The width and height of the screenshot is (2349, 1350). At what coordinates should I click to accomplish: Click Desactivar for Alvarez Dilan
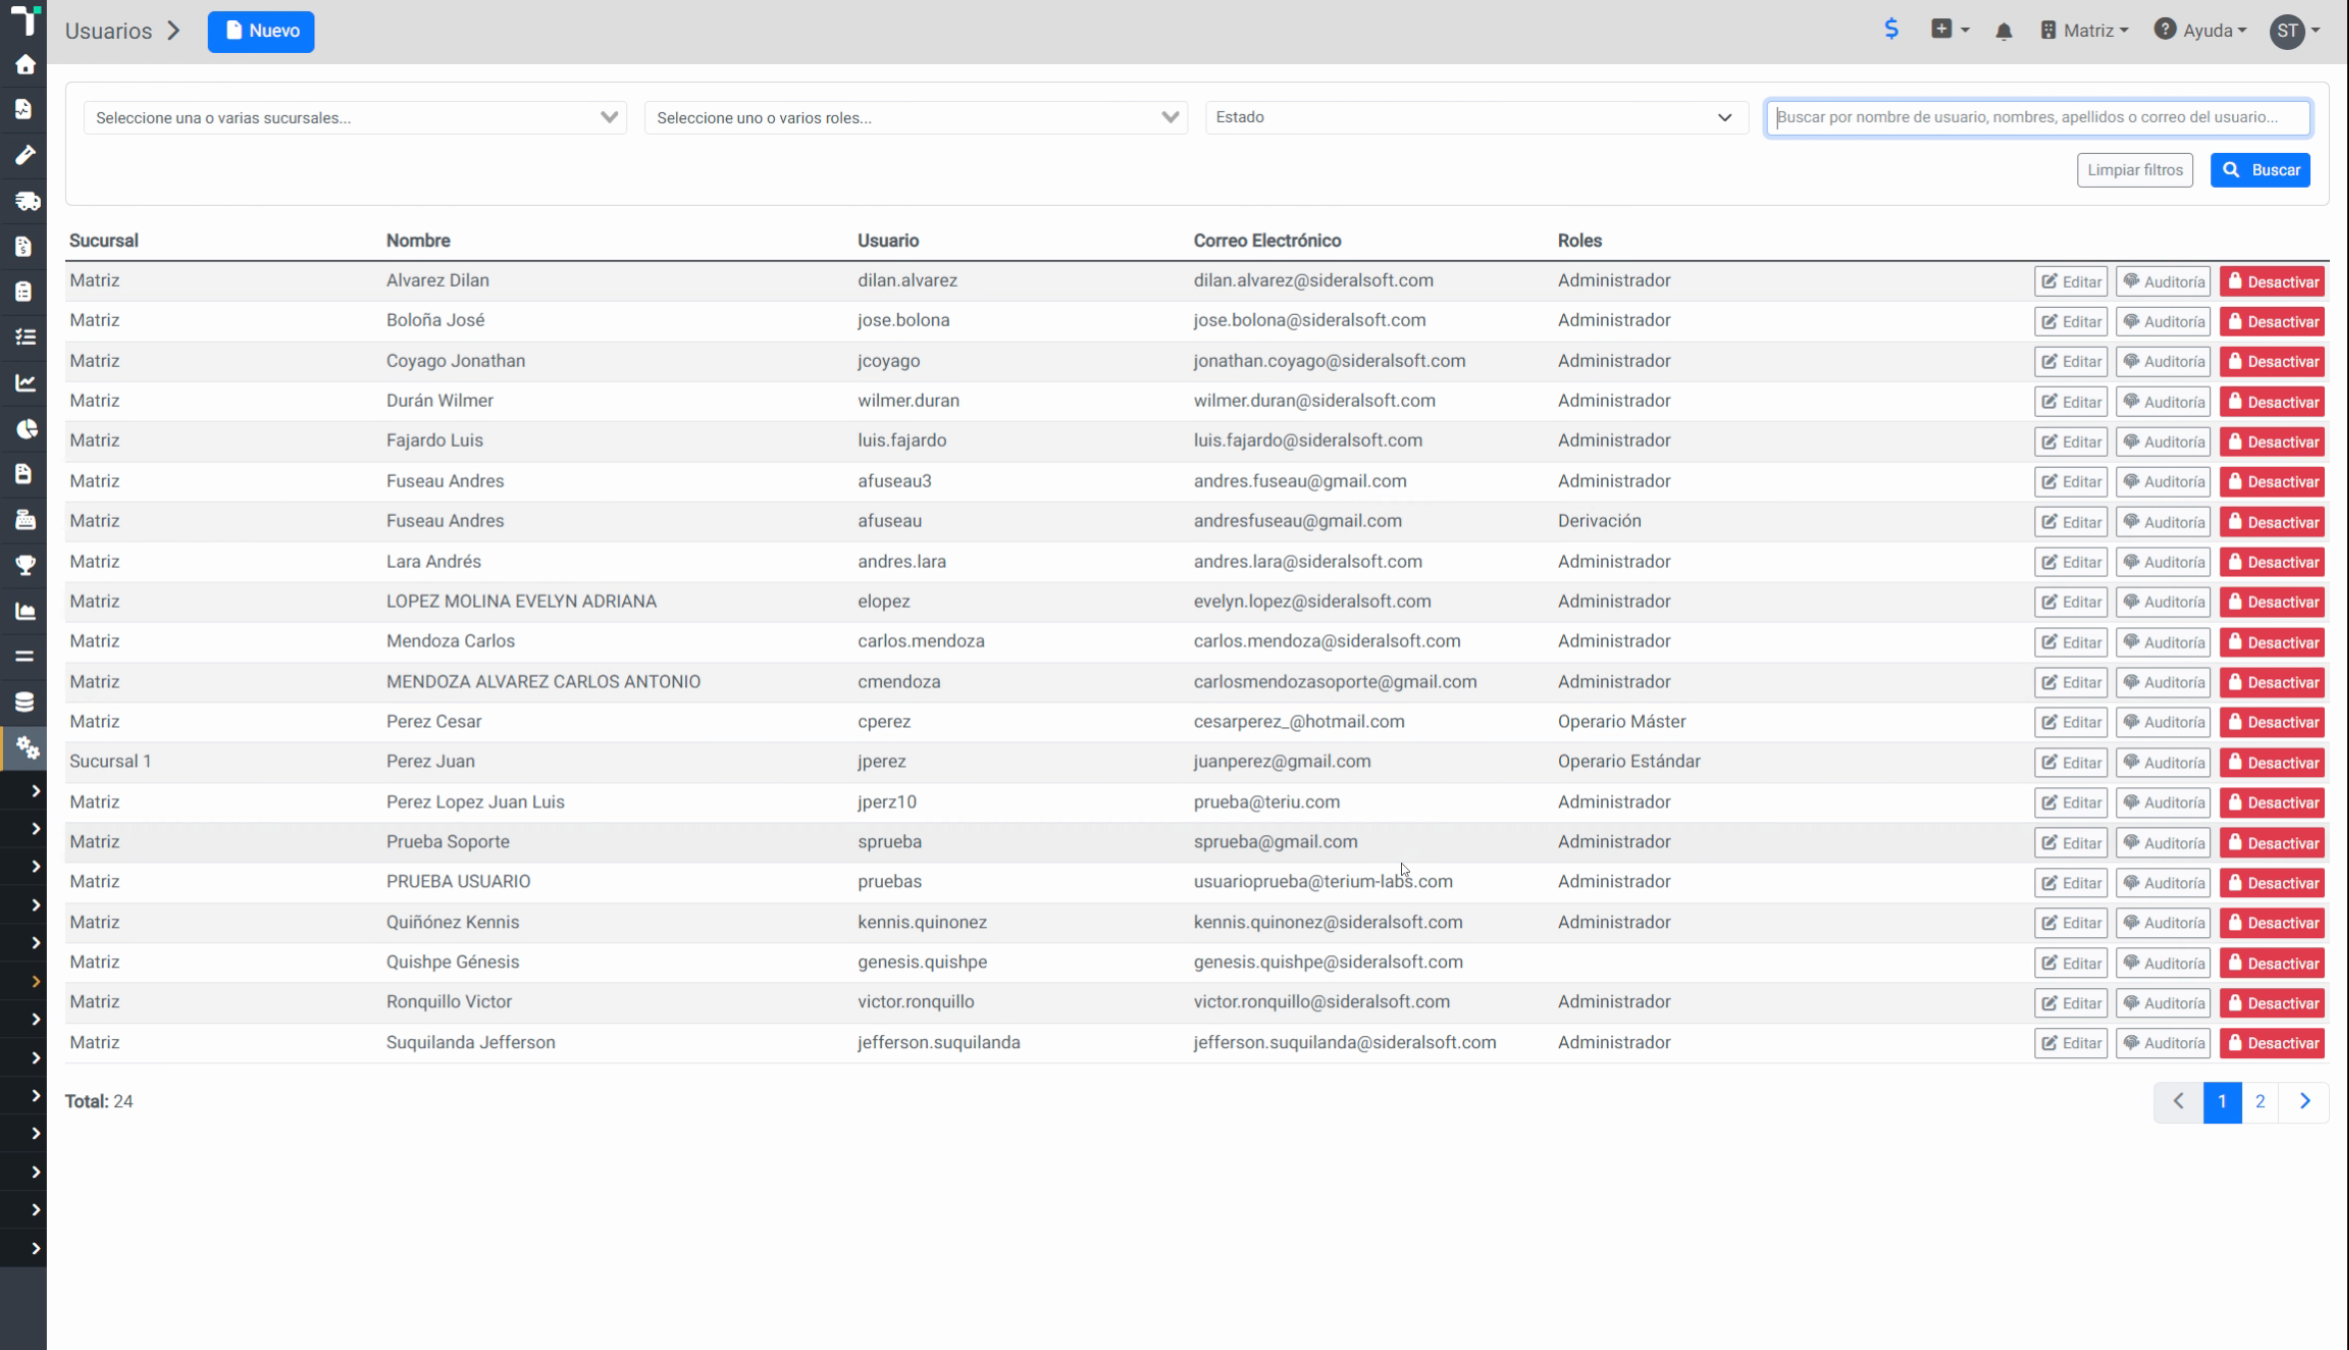2272,282
